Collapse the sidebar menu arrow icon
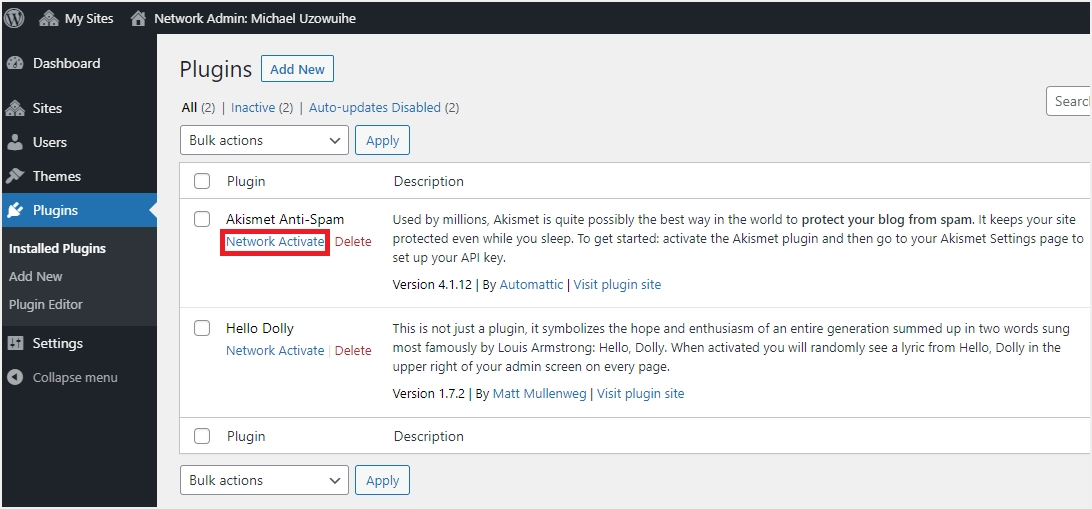1092x509 pixels. pyautogui.click(x=15, y=377)
